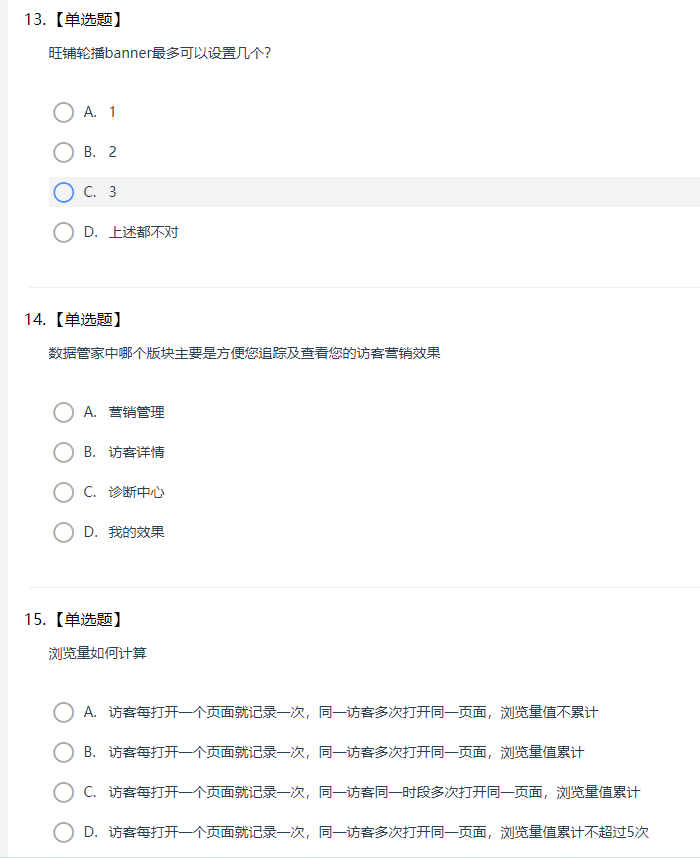Viewport: 700px width, 858px height.
Task: Click the label text 上述都不对
Action: coord(143,232)
